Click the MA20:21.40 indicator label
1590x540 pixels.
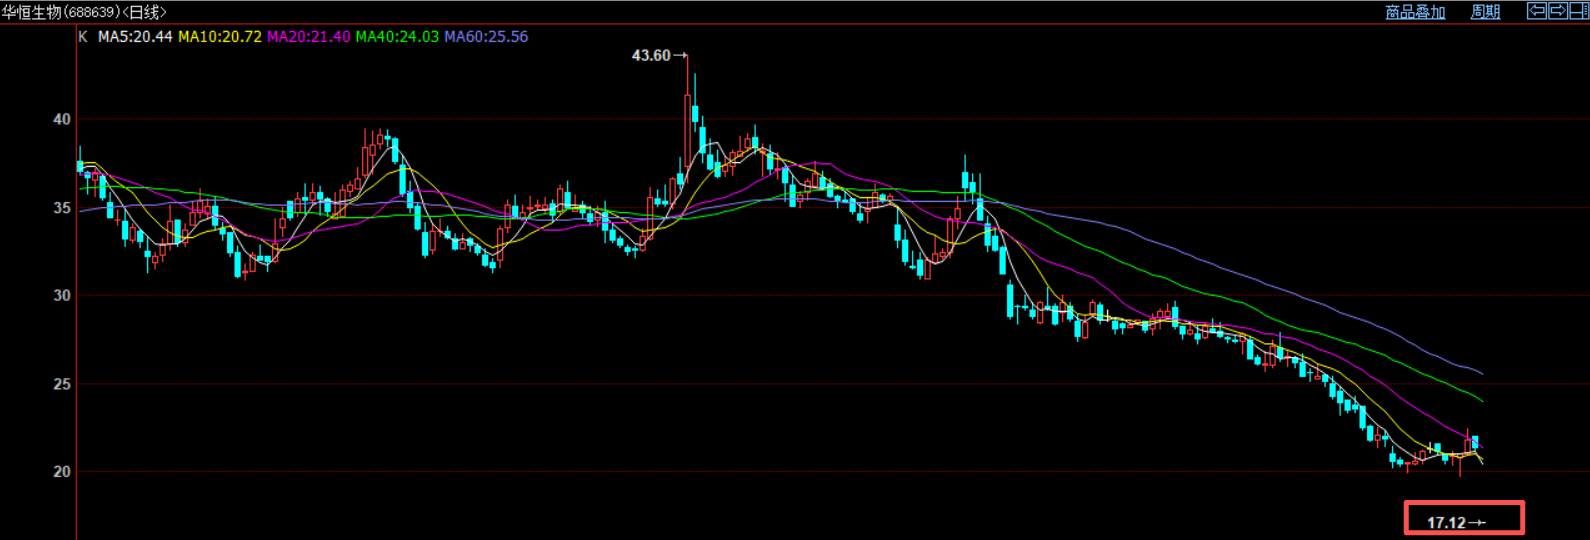[x=309, y=37]
